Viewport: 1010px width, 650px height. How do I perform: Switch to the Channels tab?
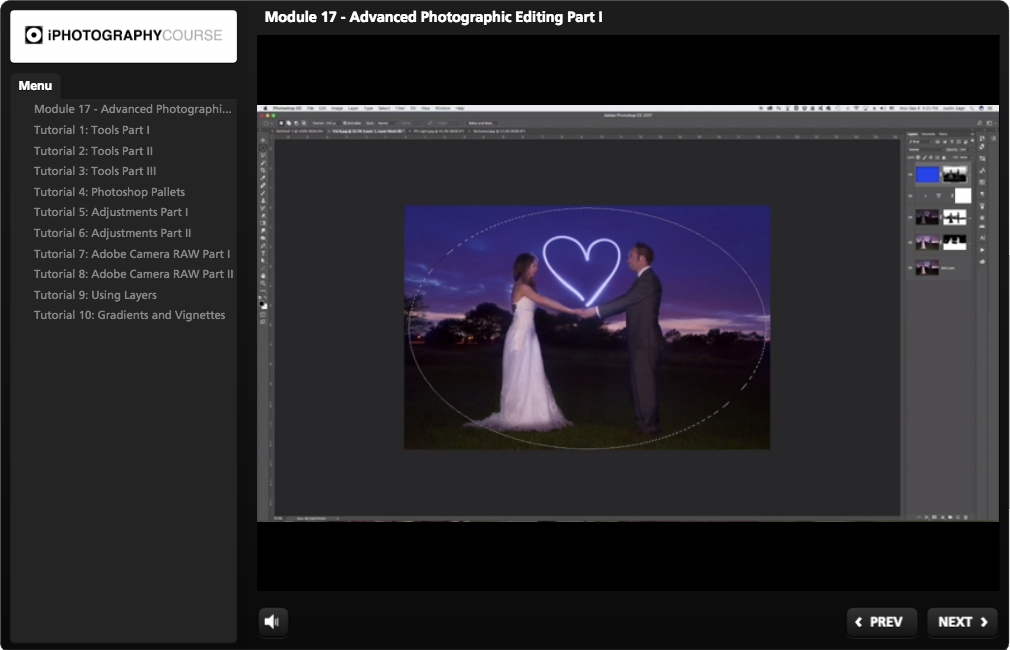click(x=928, y=134)
